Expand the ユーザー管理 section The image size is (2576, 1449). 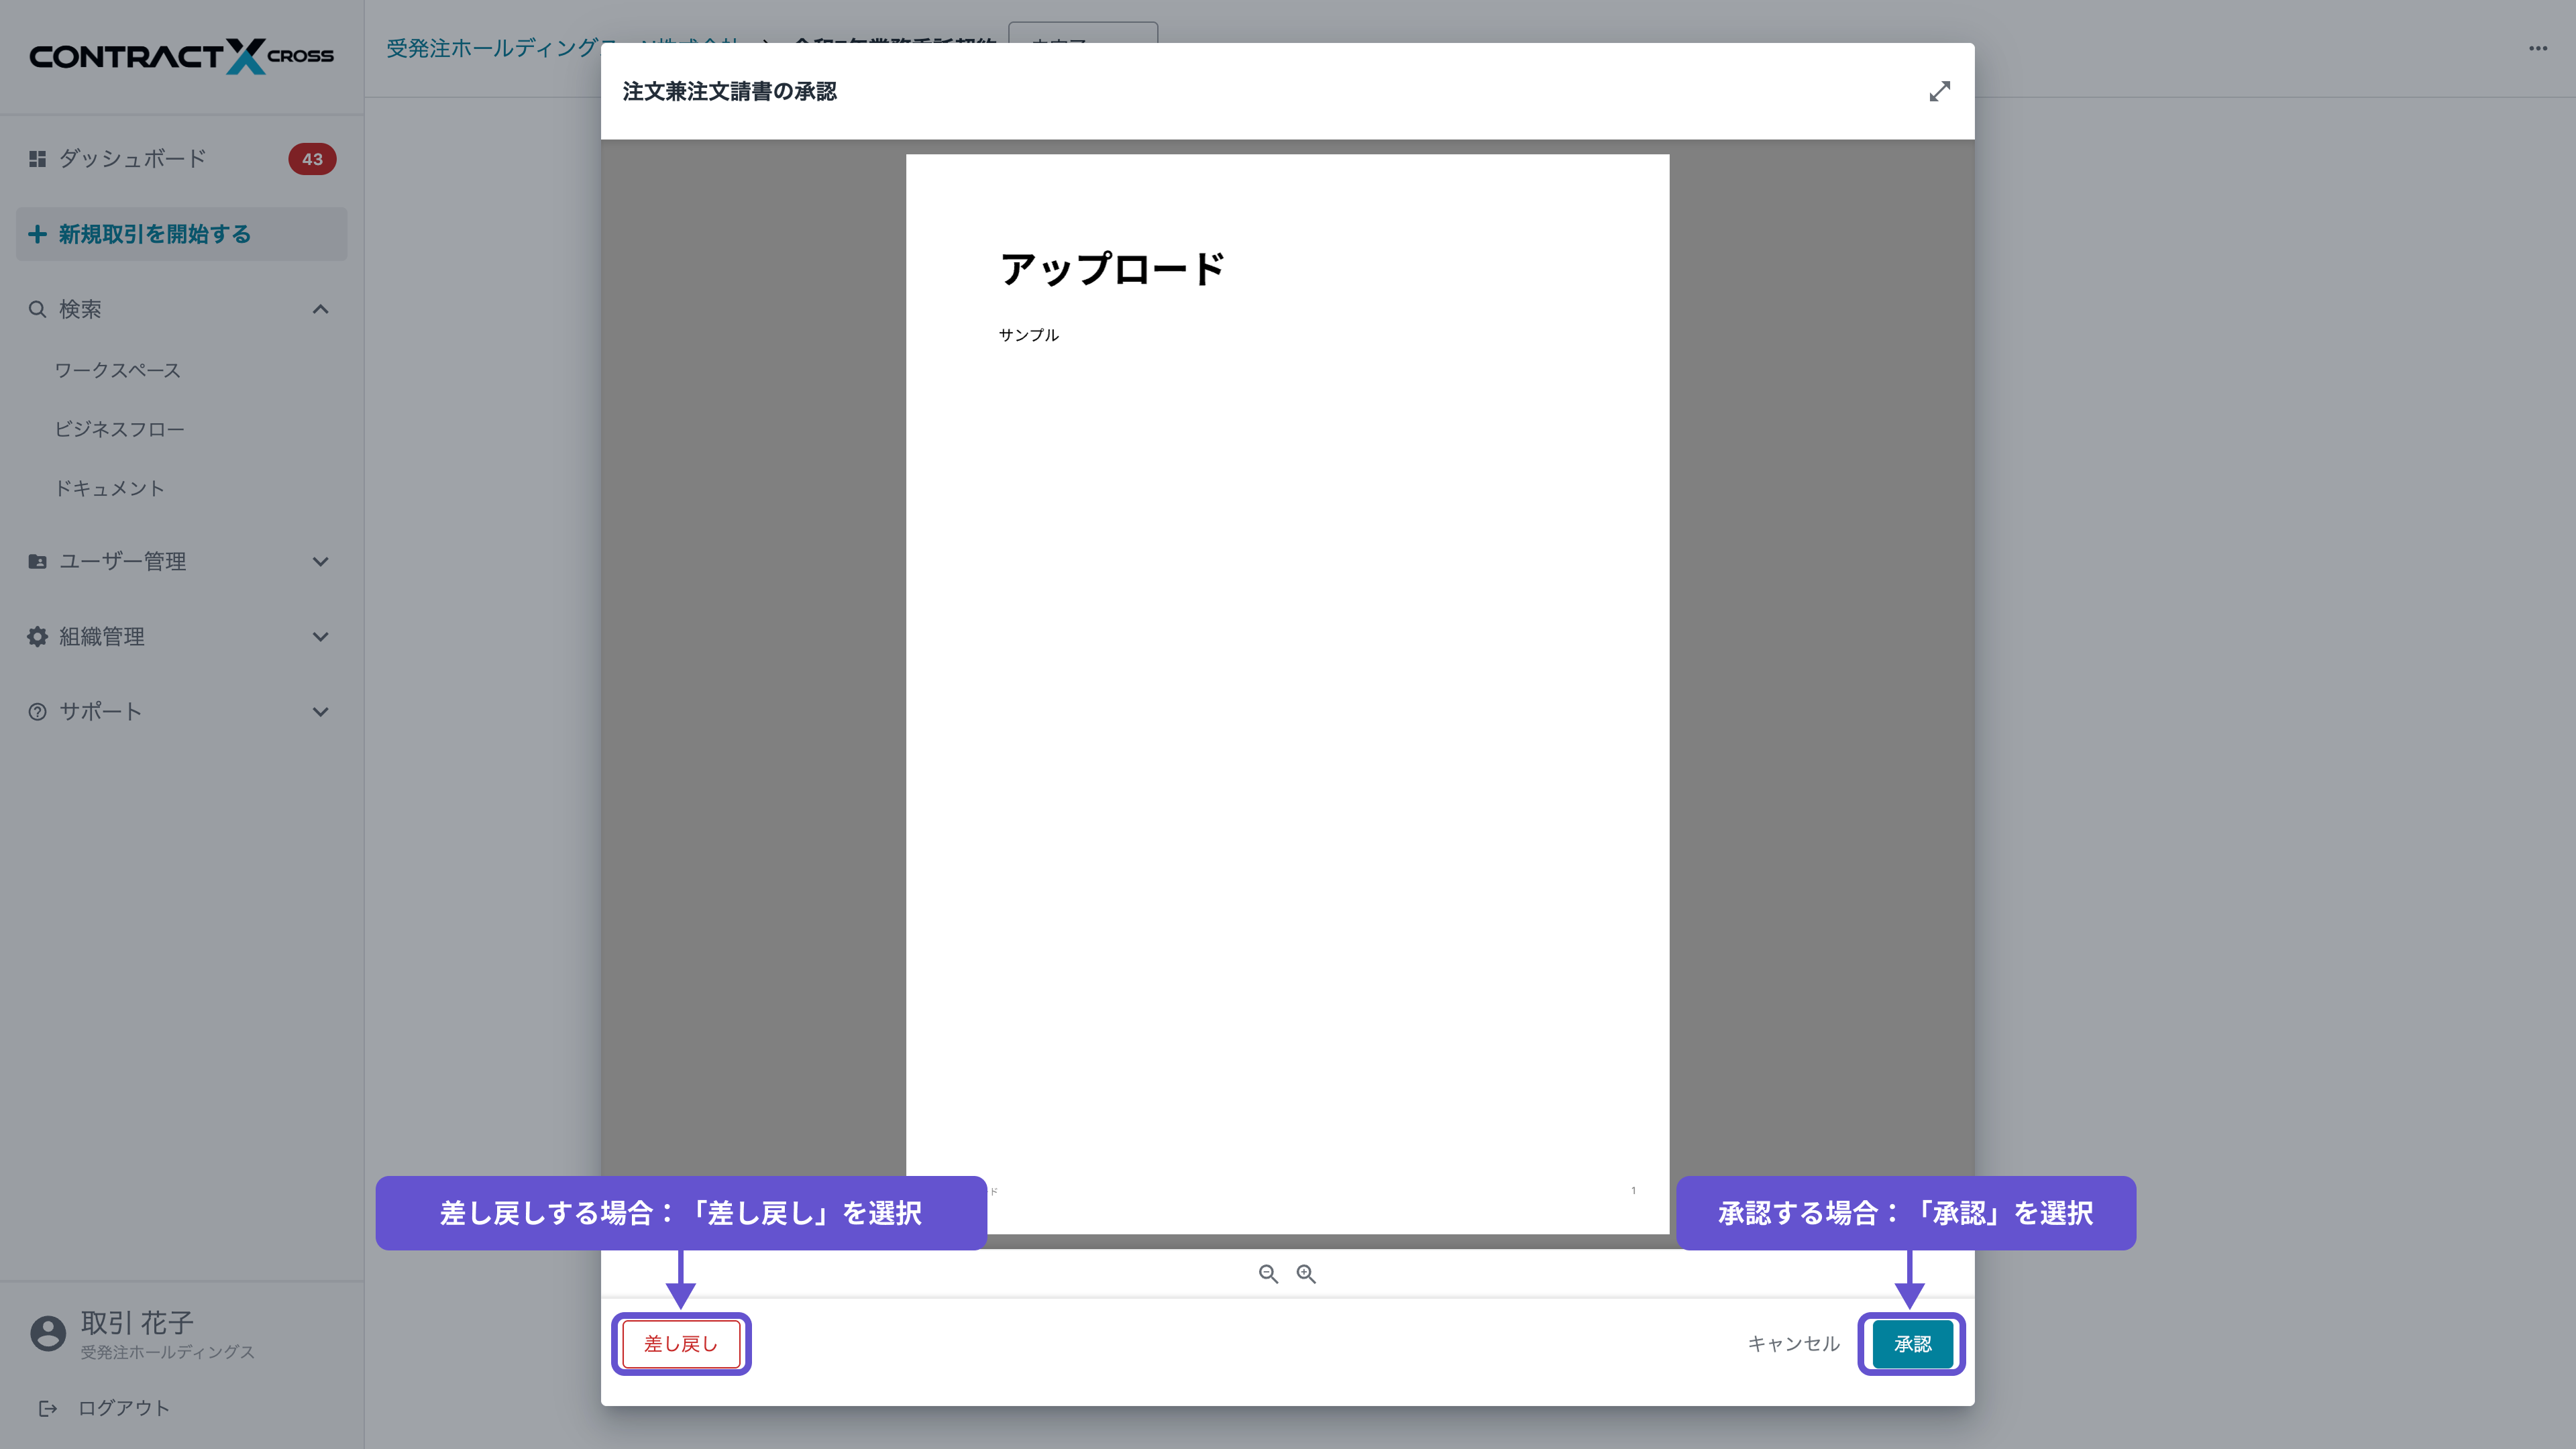pyautogui.click(x=320, y=561)
